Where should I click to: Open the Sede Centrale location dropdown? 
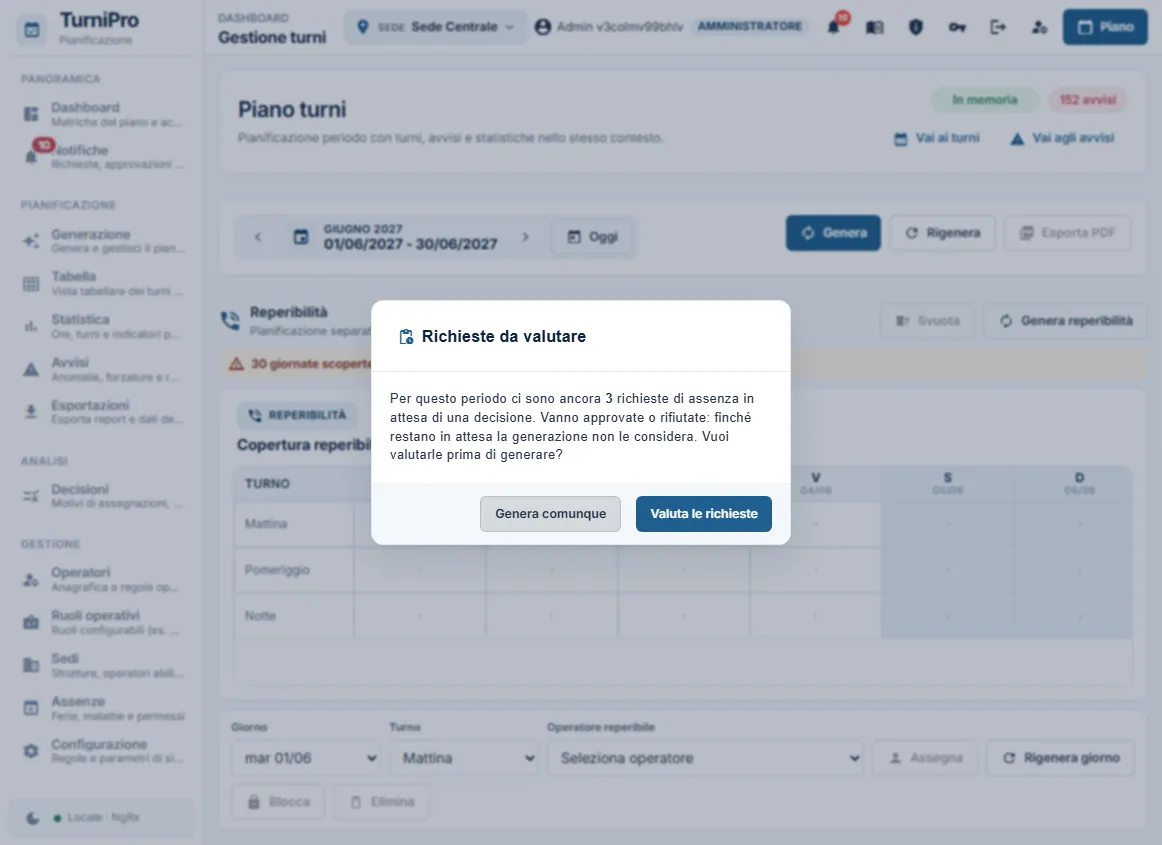(436, 27)
